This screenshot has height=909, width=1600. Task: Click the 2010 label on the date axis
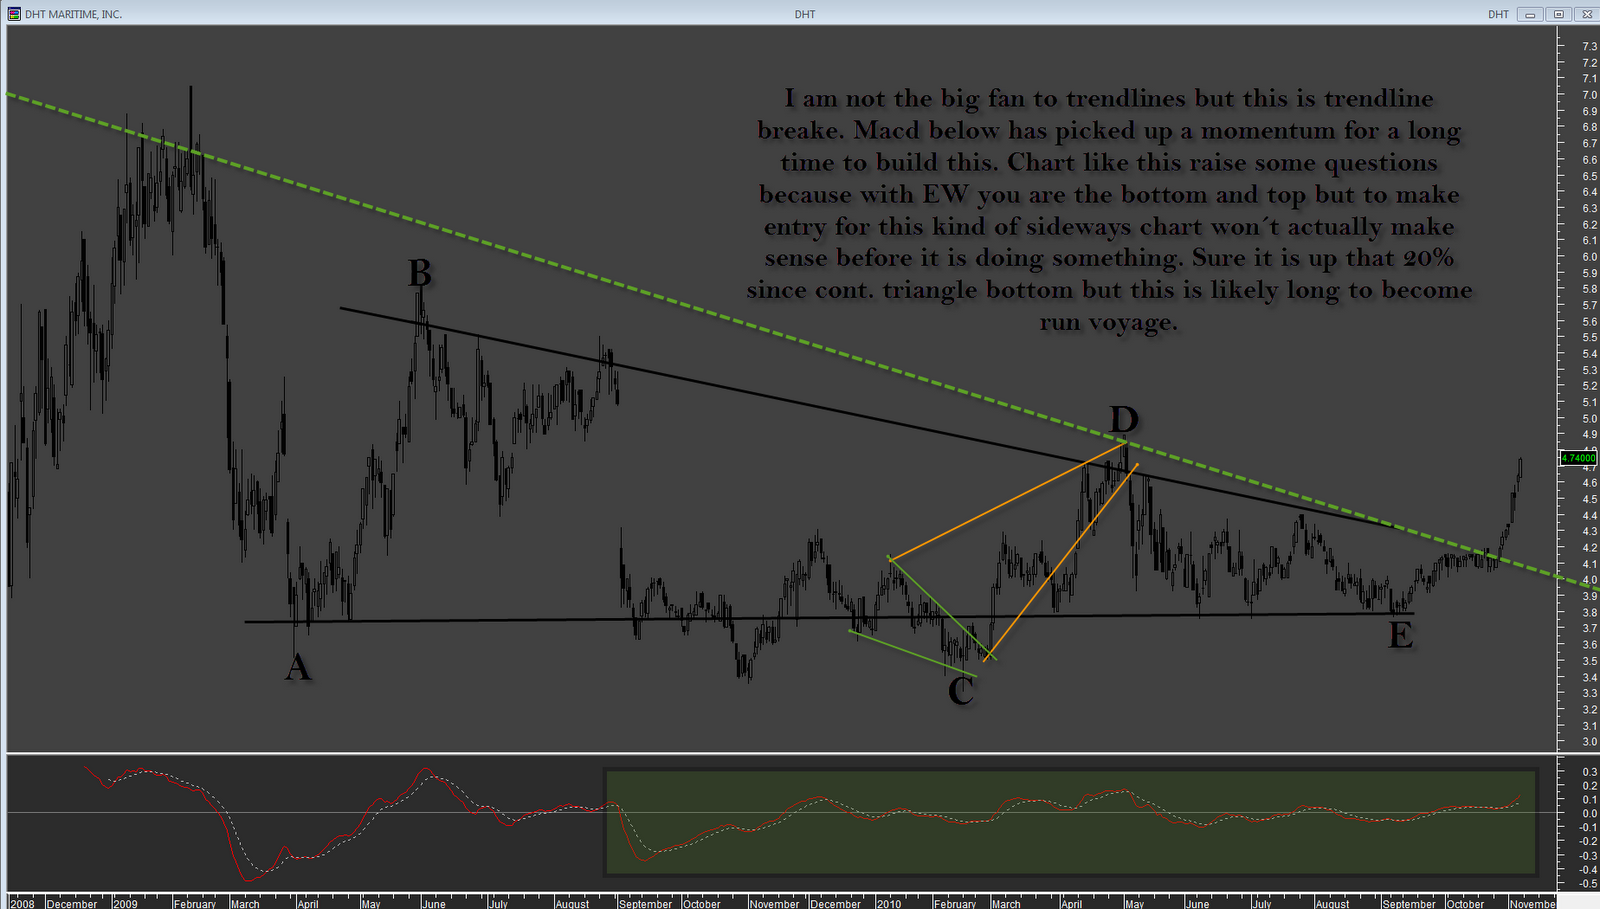(889, 903)
